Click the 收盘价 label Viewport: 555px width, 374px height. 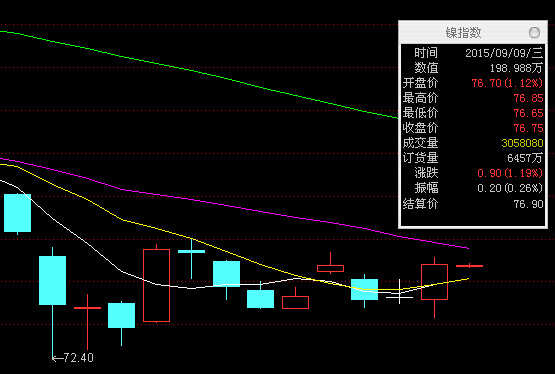tap(420, 128)
